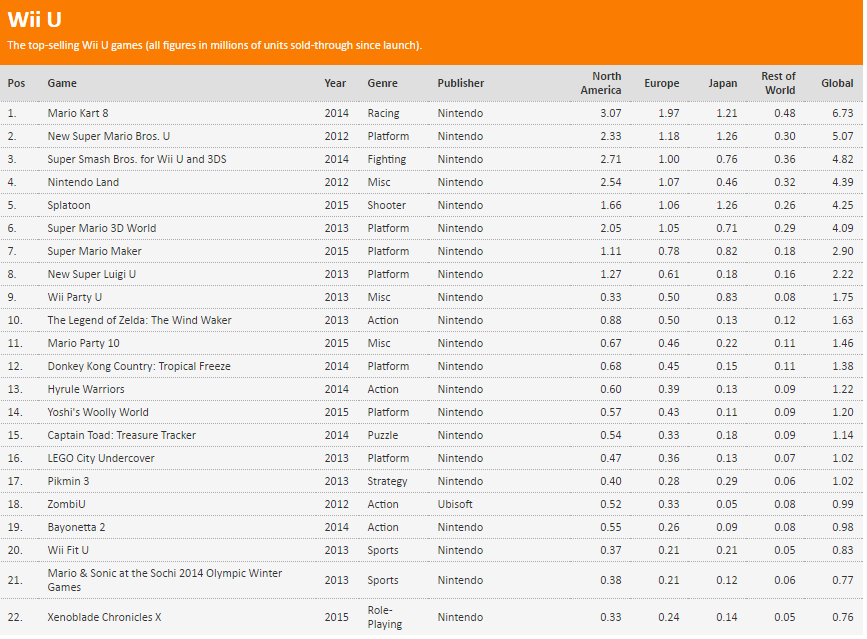867x639 pixels.
Task: Click global value 4.82
Action: pos(843,160)
